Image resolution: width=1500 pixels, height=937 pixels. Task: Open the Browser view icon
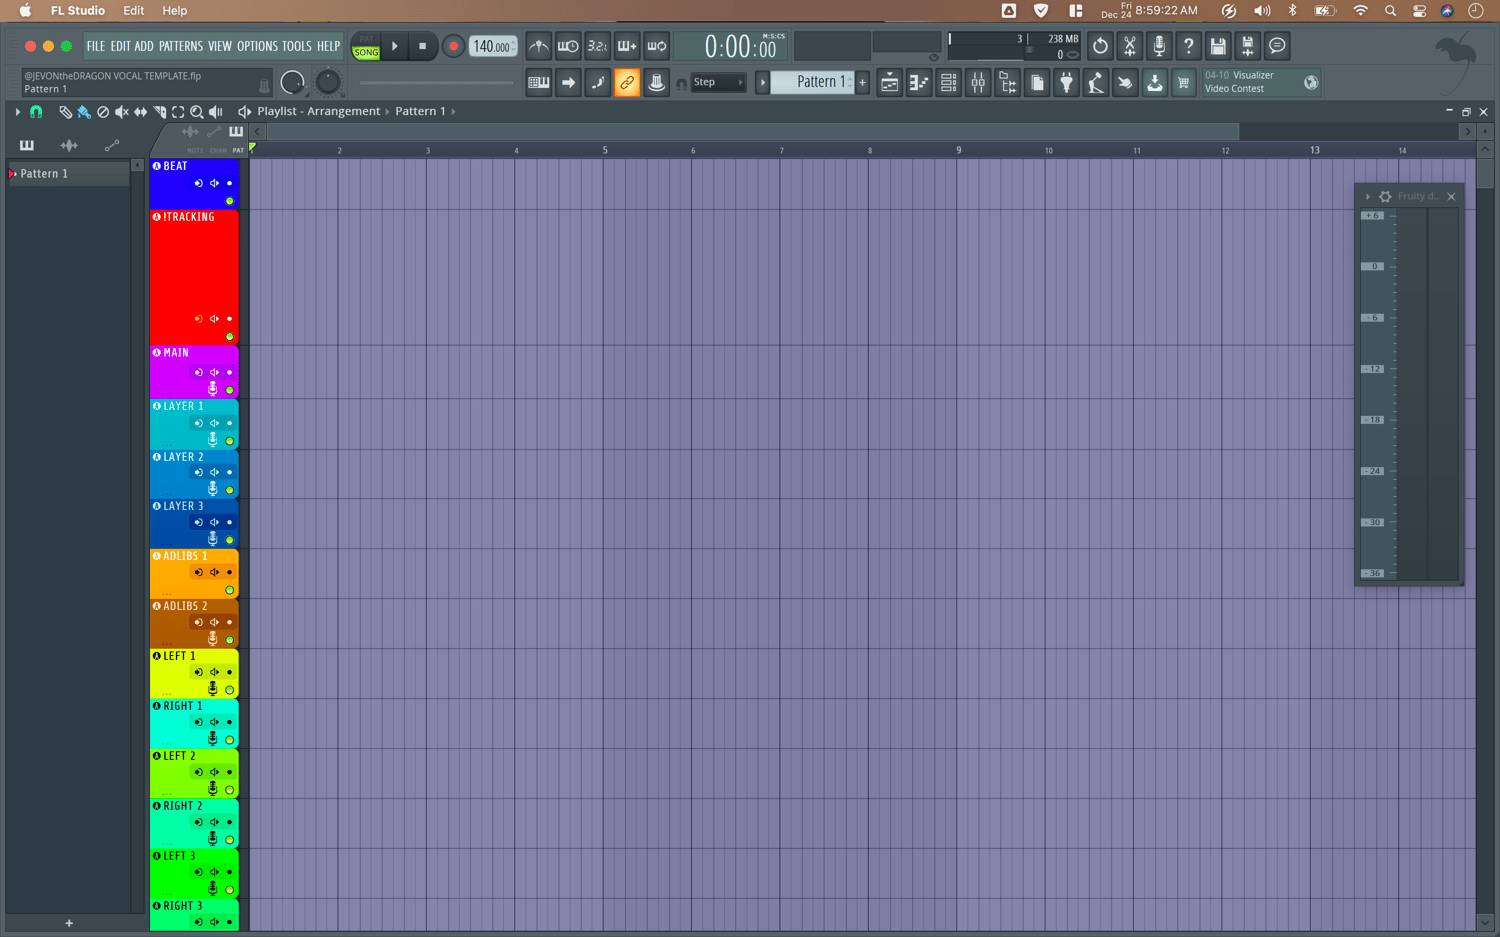point(1007,82)
